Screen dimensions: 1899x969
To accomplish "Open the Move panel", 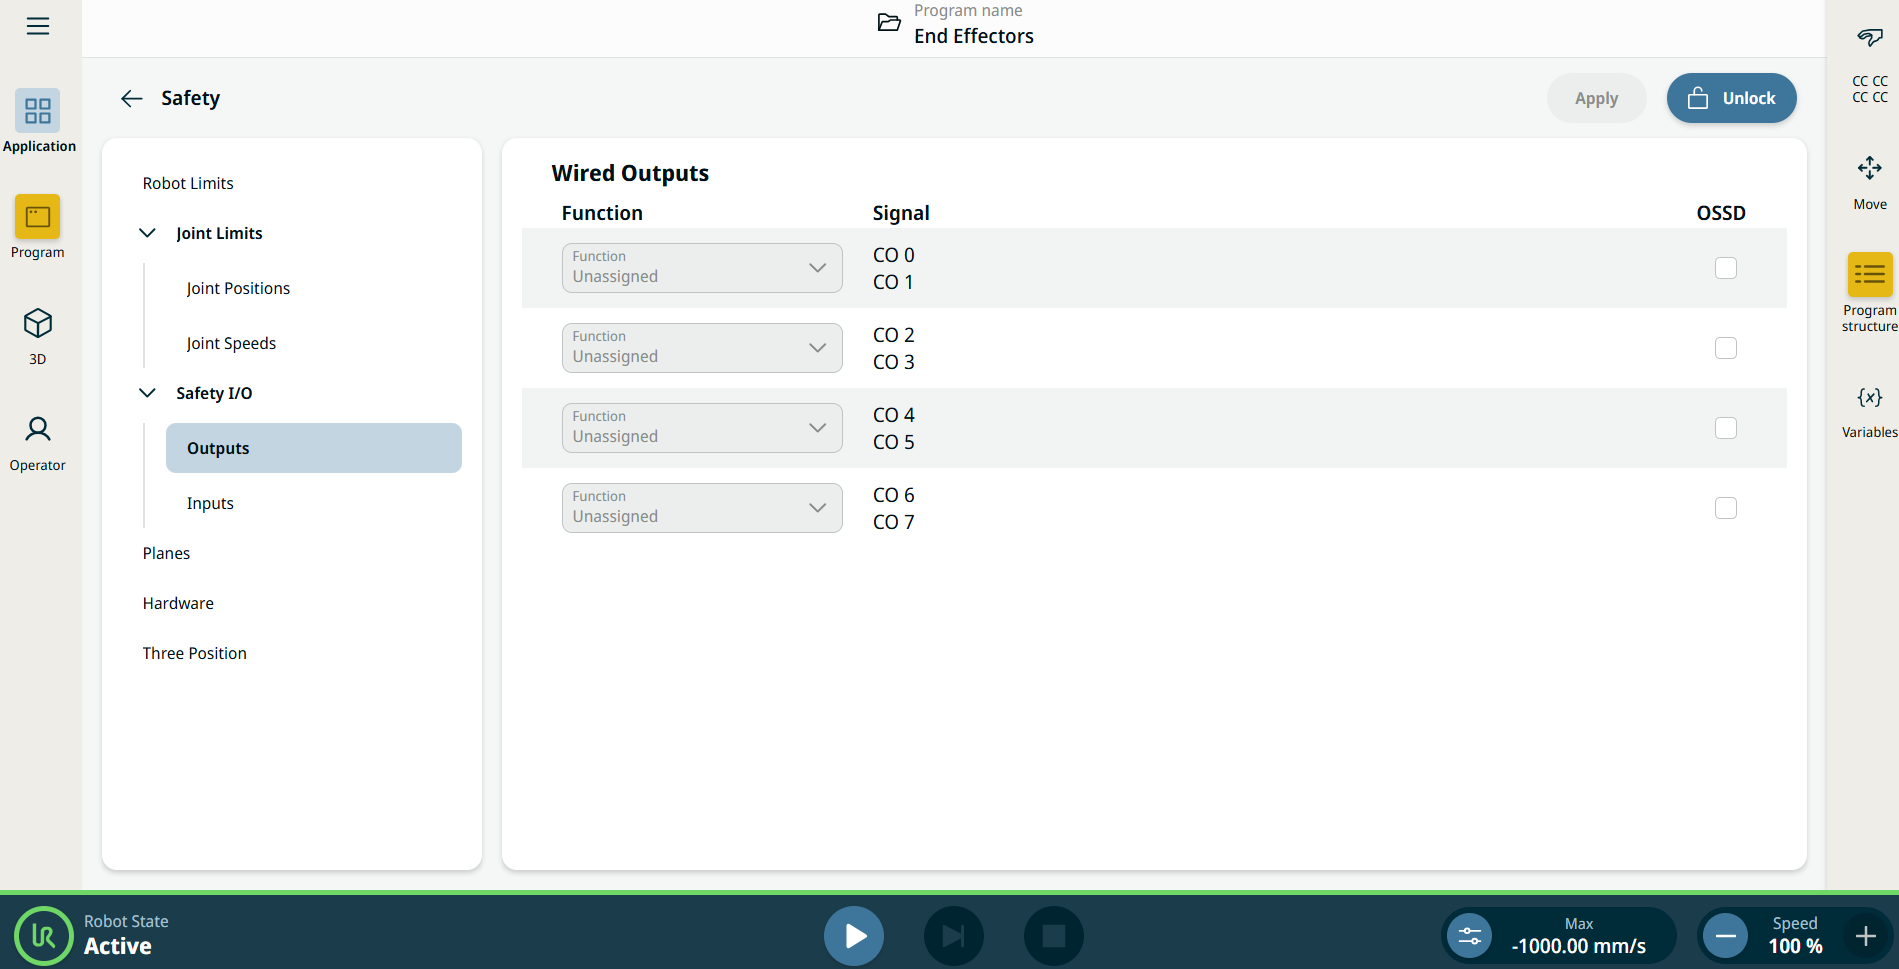I will point(1869,181).
